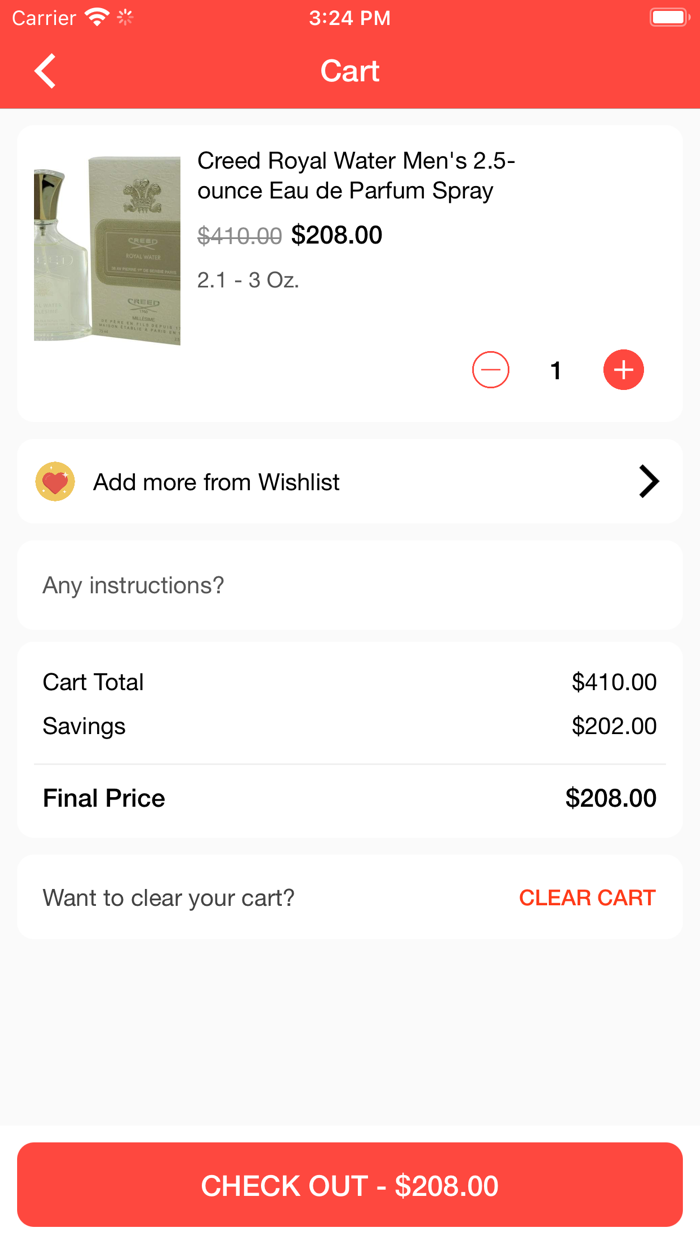The image size is (700, 1244).
Task: Click the Final Price label
Action: (104, 798)
